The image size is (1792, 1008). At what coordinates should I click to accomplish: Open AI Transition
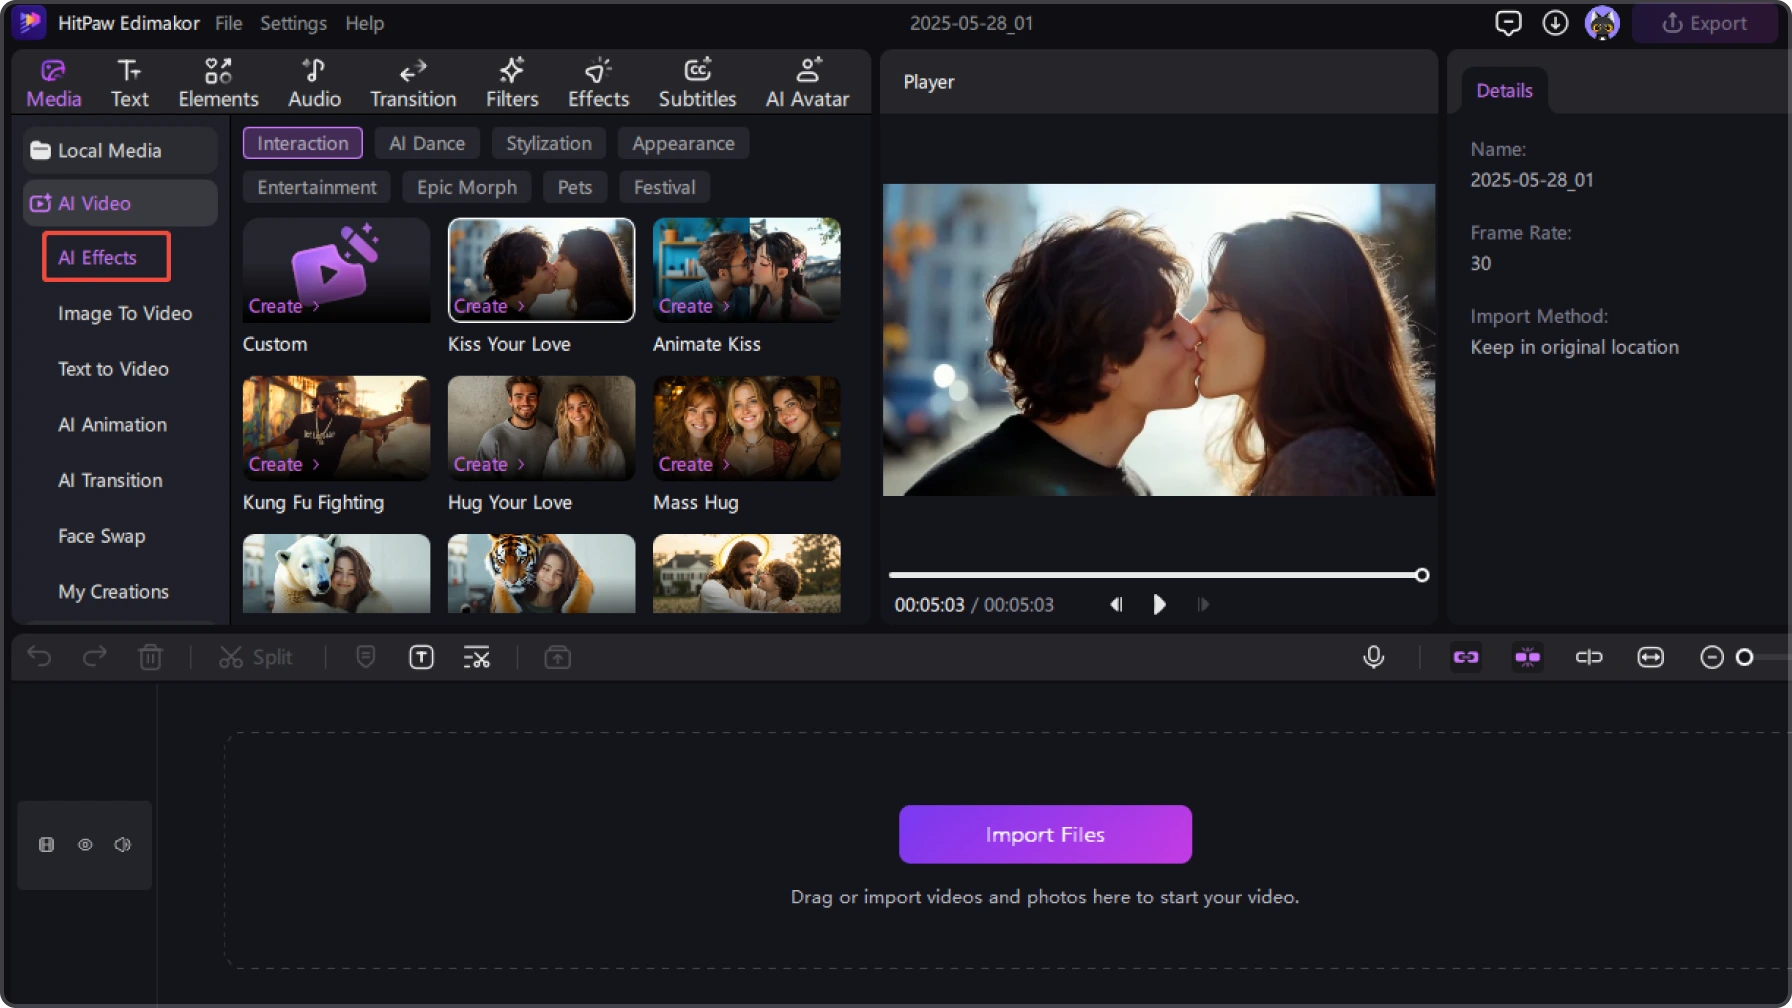(110, 481)
